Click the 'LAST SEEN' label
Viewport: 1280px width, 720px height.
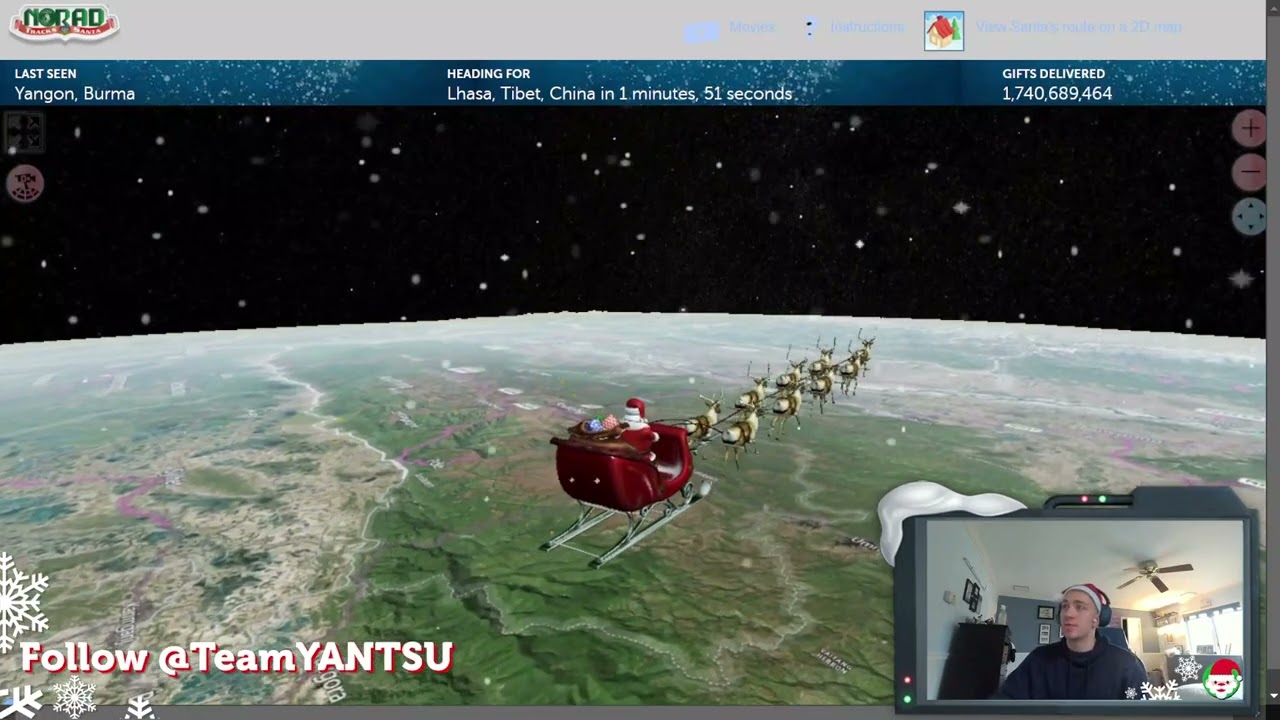click(45, 74)
